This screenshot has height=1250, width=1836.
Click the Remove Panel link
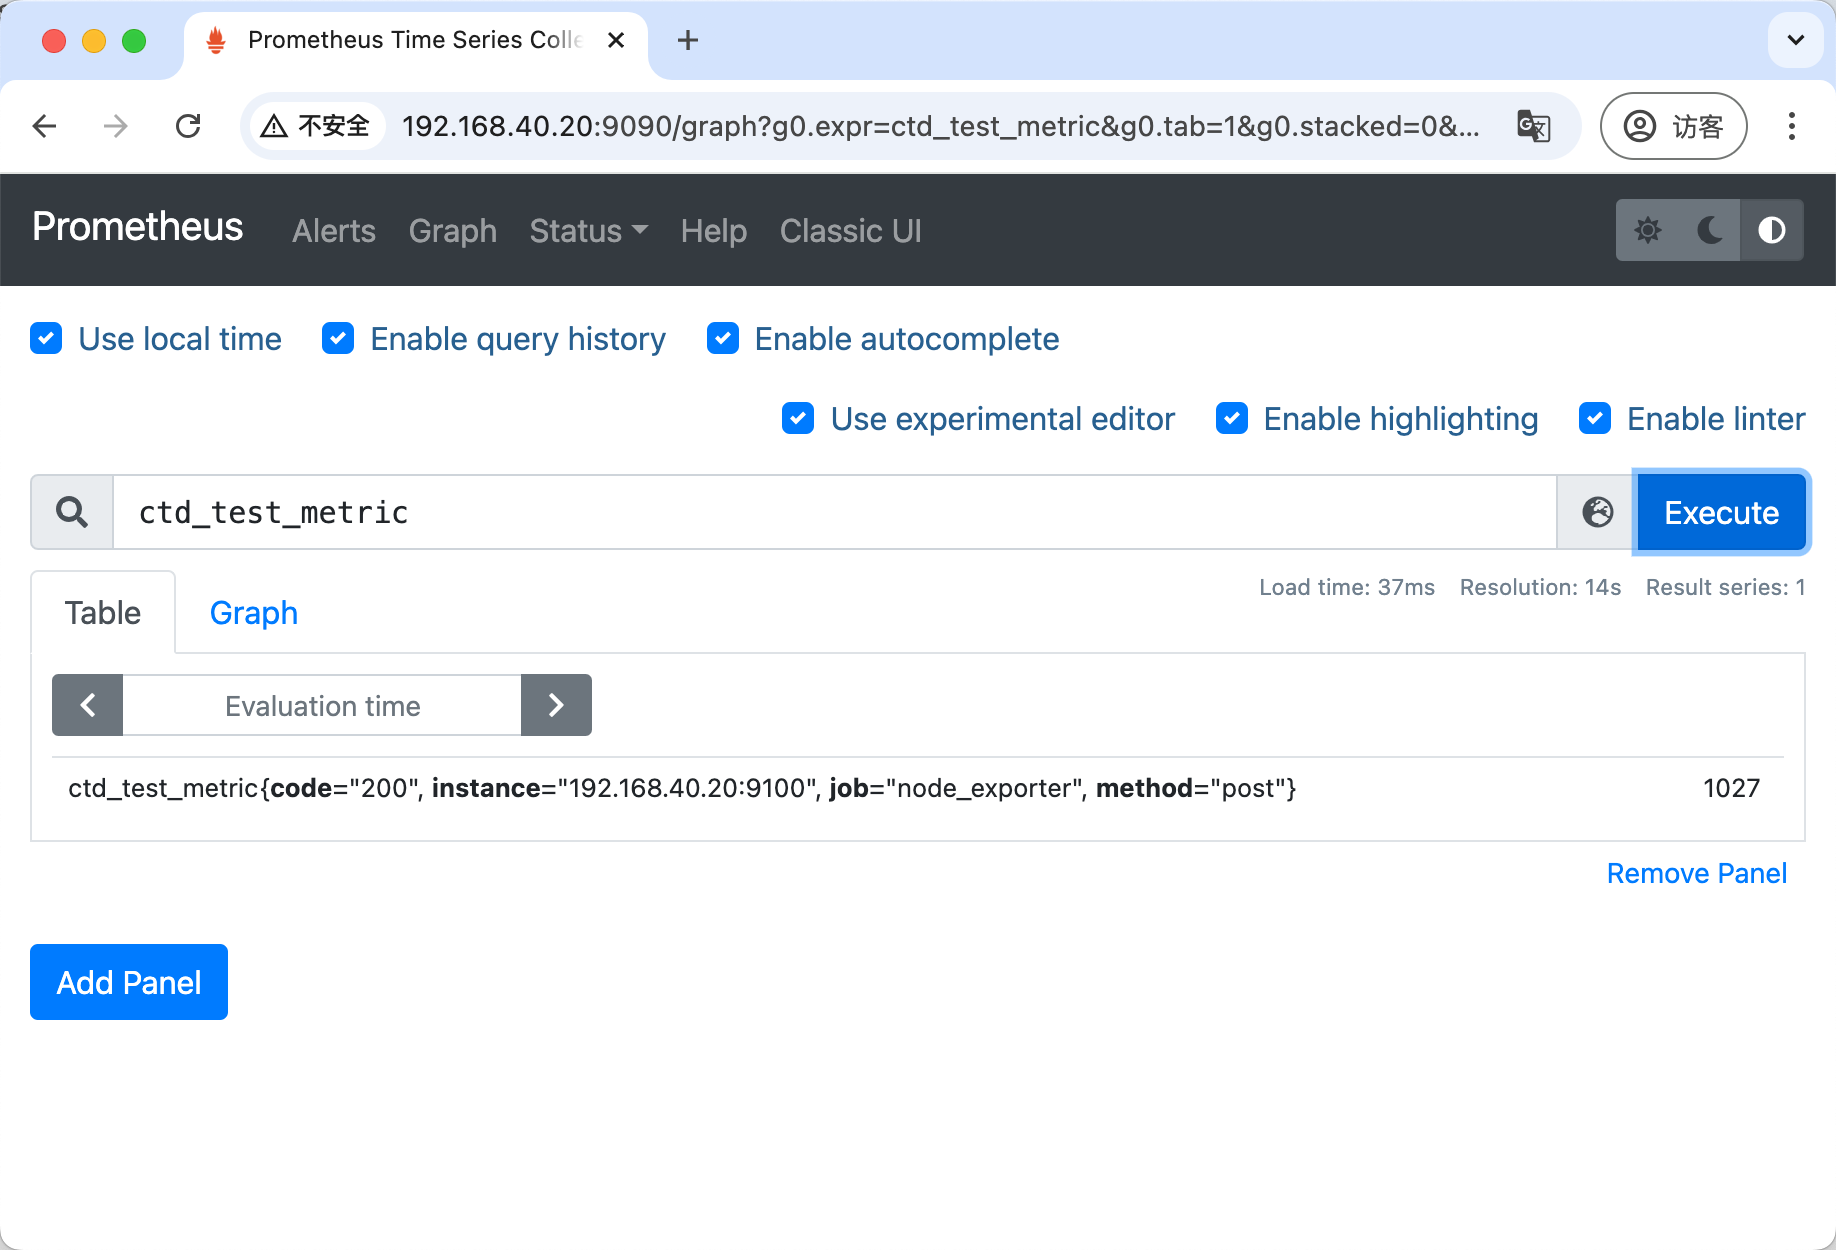tap(1696, 873)
